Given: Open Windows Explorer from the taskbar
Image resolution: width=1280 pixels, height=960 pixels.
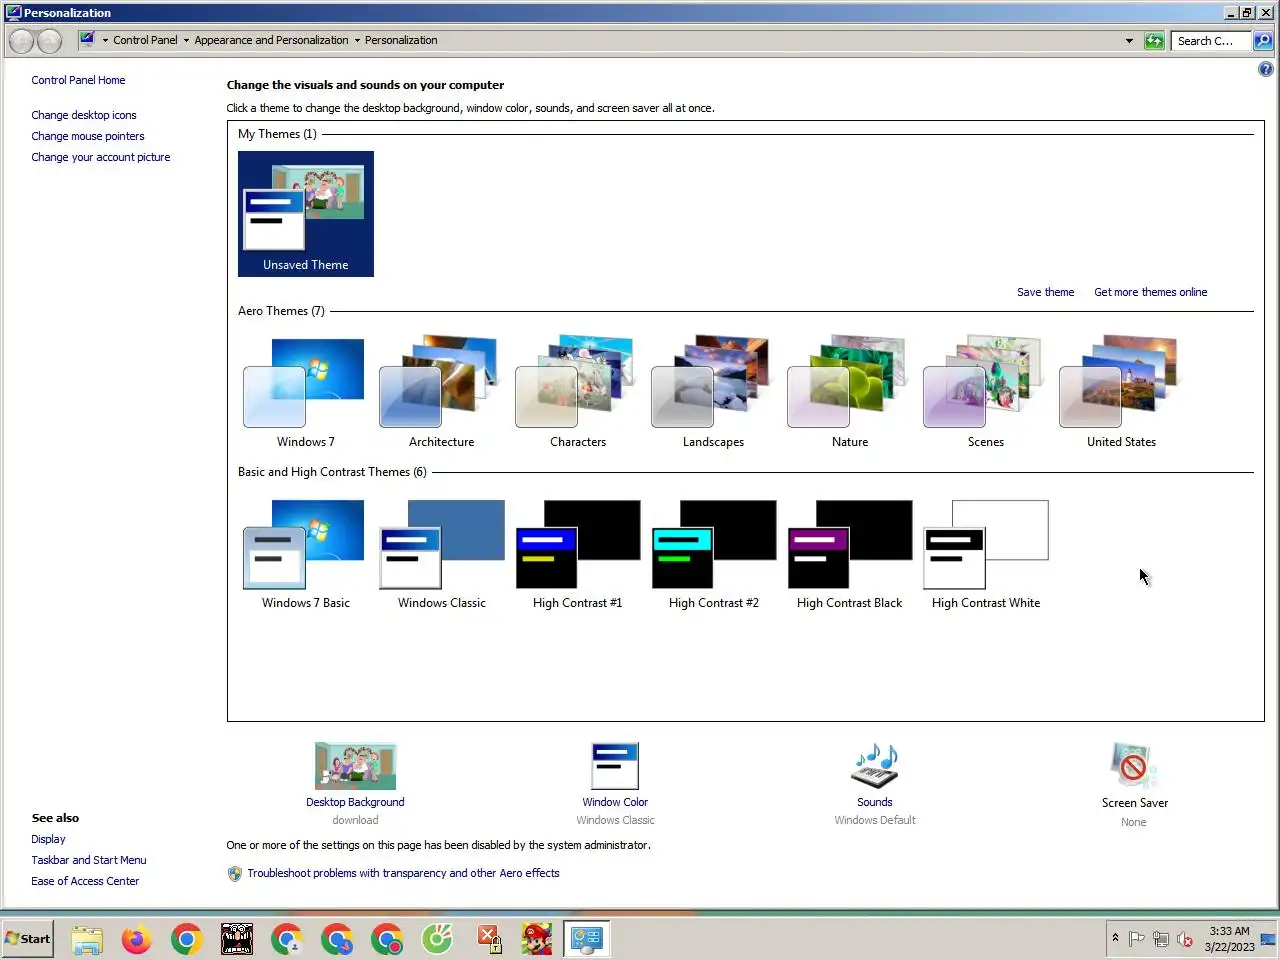Looking at the screenshot, I should tap(87, 940).
